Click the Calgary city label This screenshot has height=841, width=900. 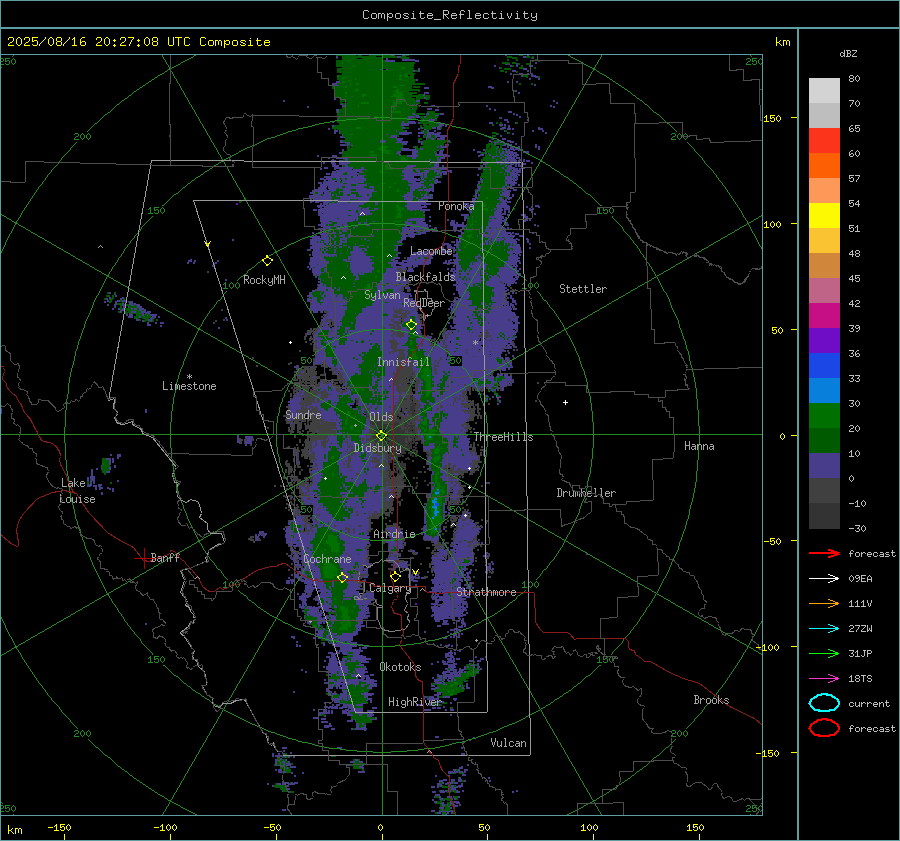click(390, 588)
